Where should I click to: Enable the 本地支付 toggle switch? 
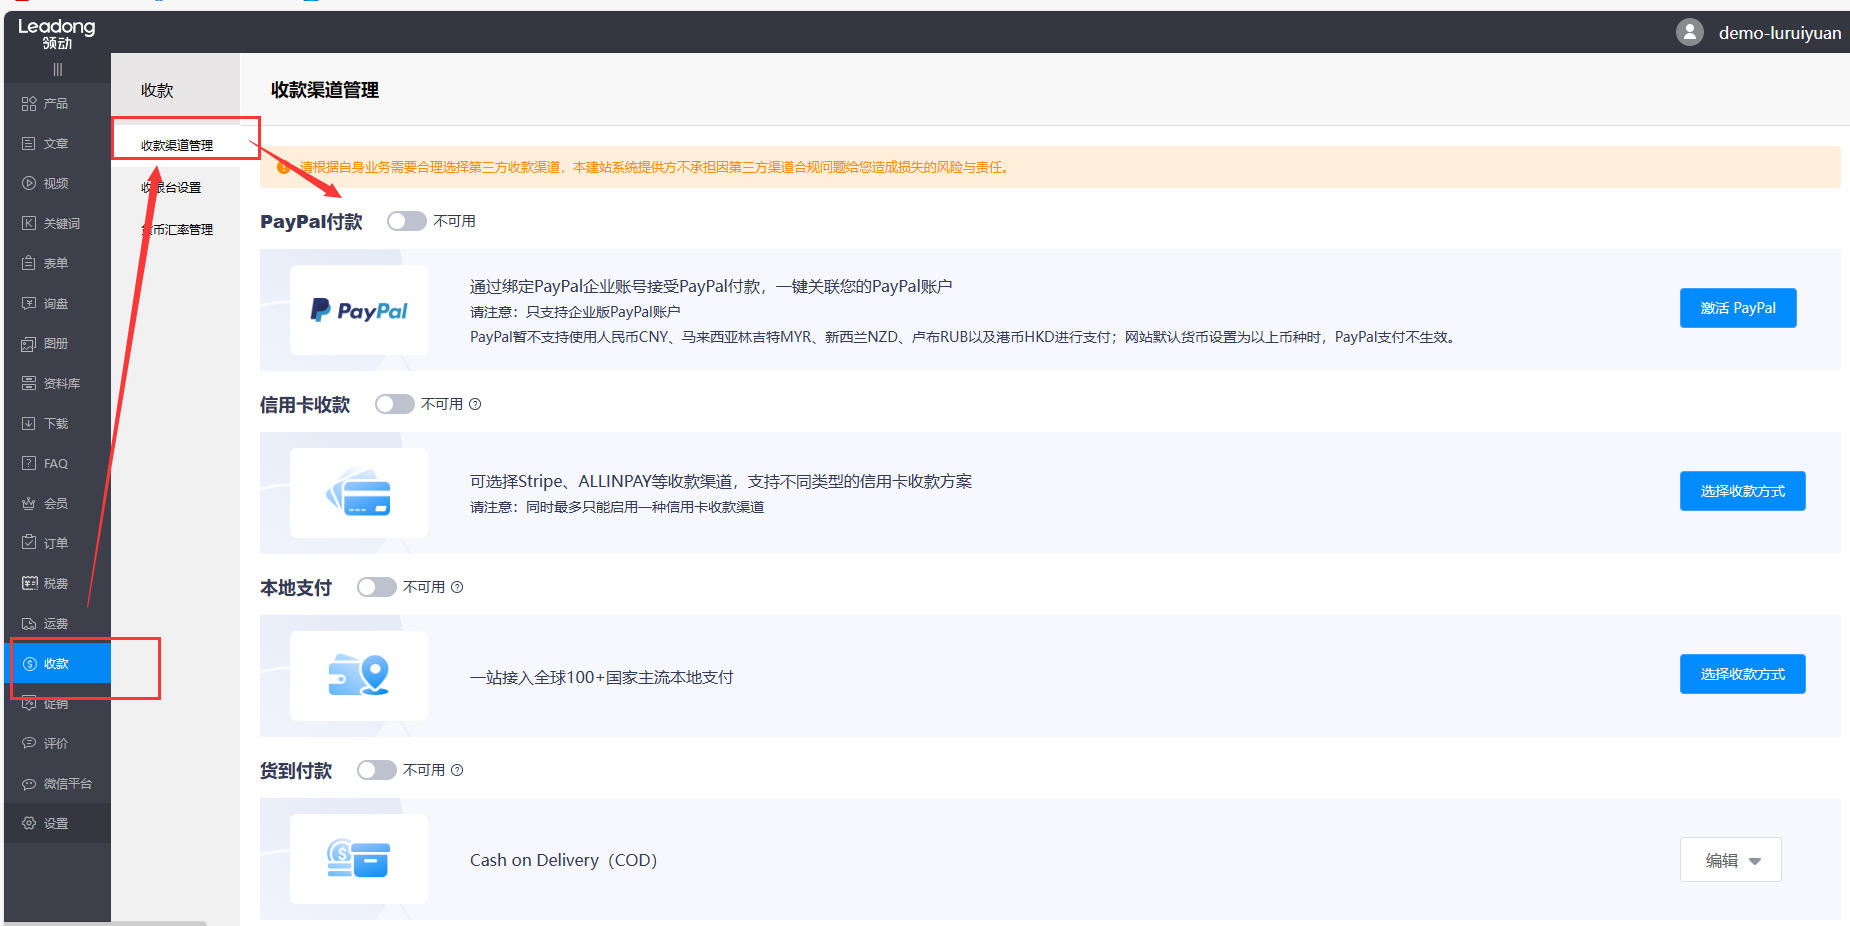click(376, 587)
